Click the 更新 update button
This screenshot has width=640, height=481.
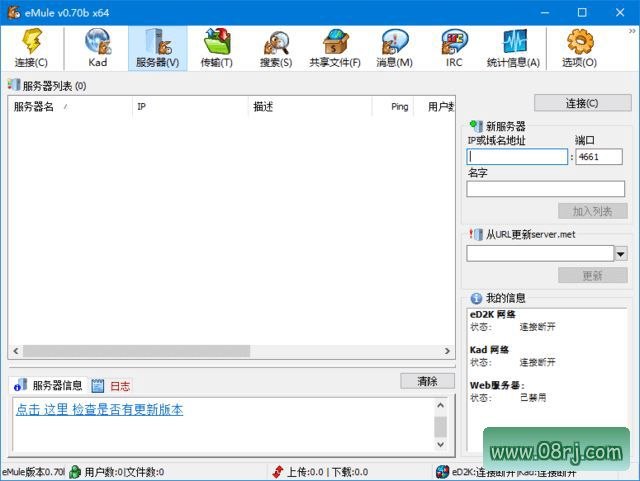(x=593, y=276)
